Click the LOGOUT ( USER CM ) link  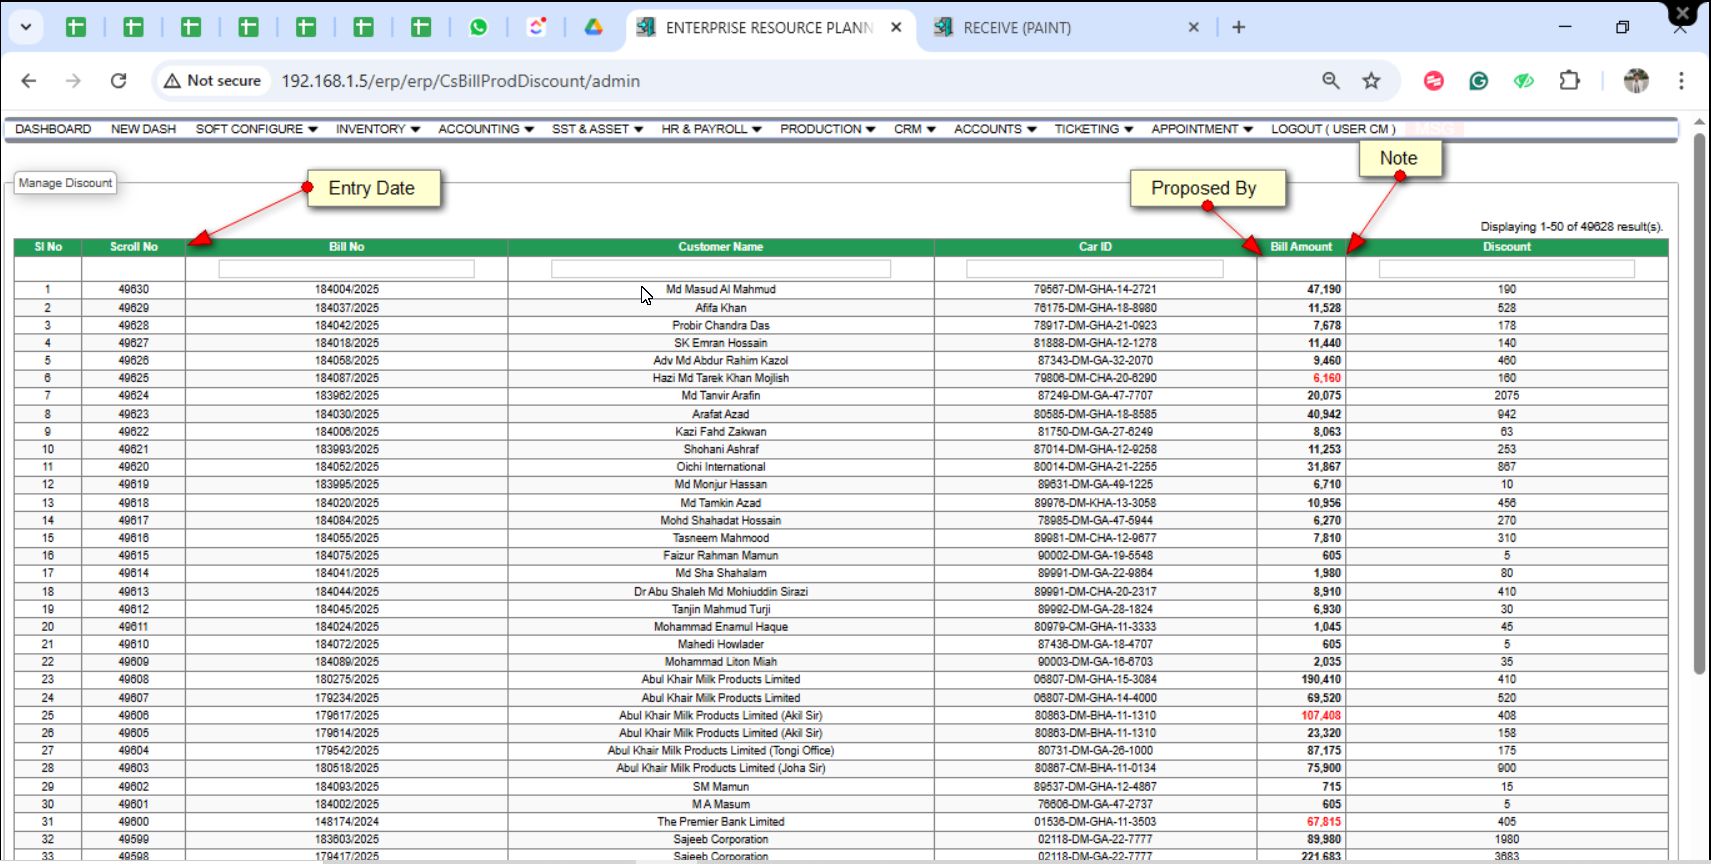(x=1332, y=129)
